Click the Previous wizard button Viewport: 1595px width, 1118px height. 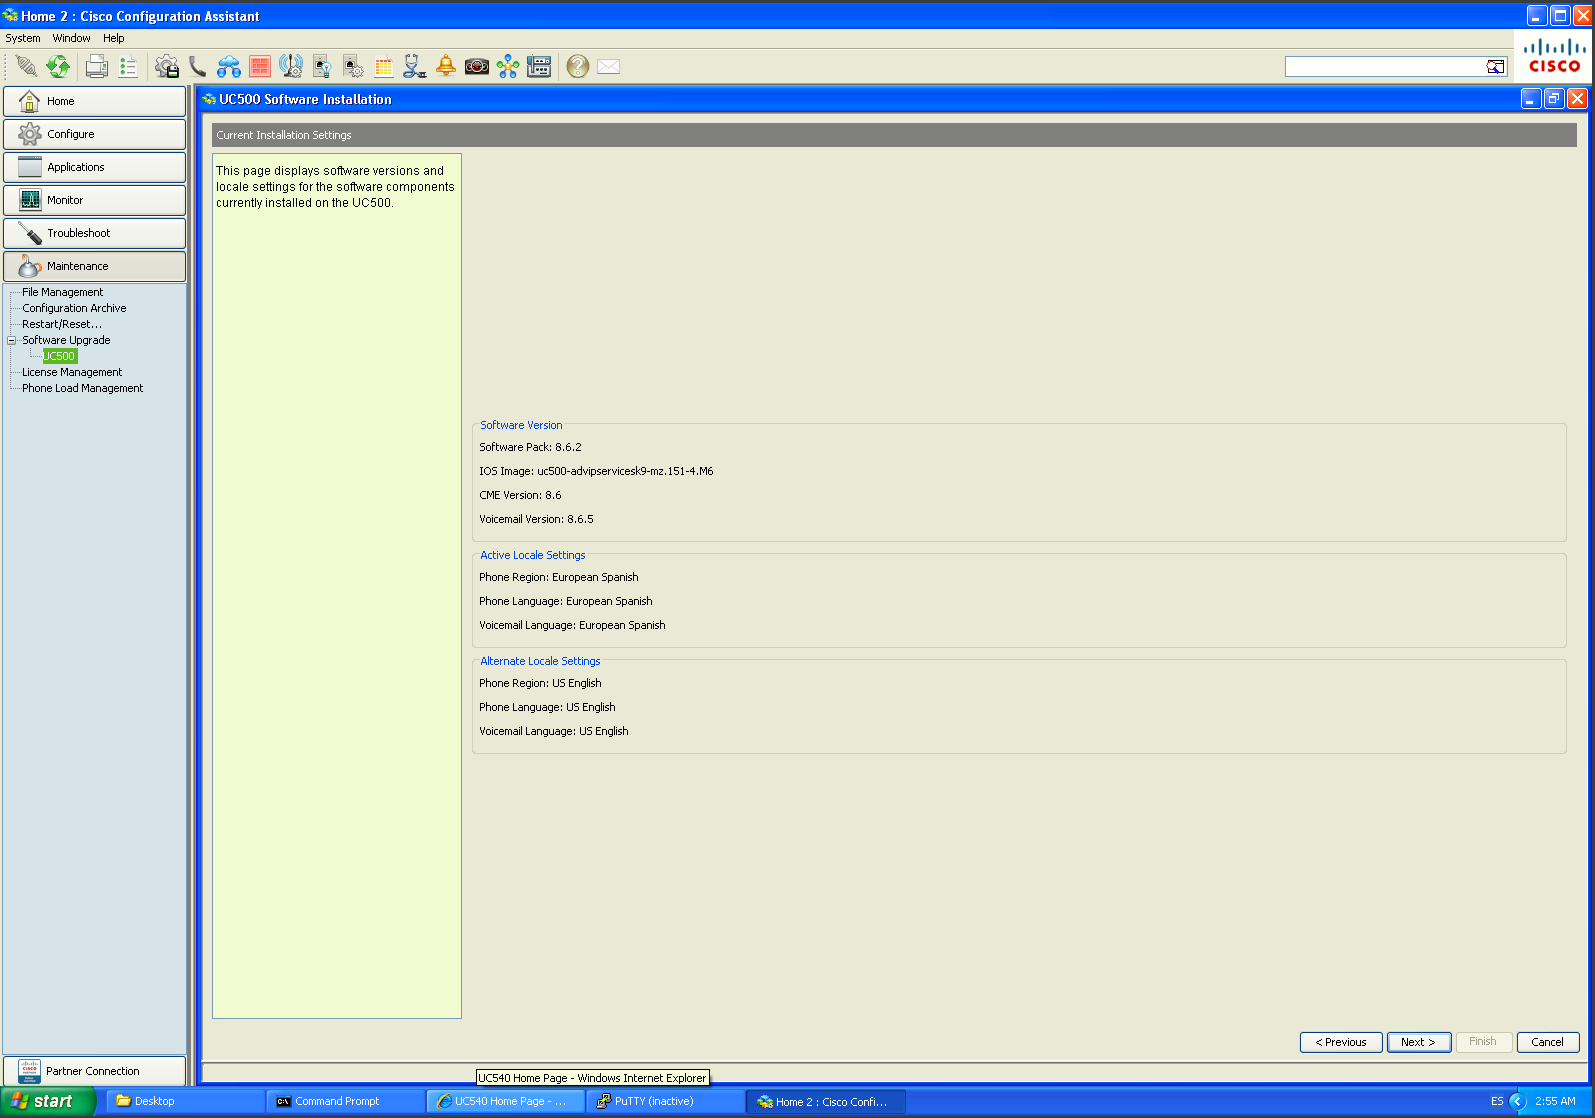point(1341,1042)
